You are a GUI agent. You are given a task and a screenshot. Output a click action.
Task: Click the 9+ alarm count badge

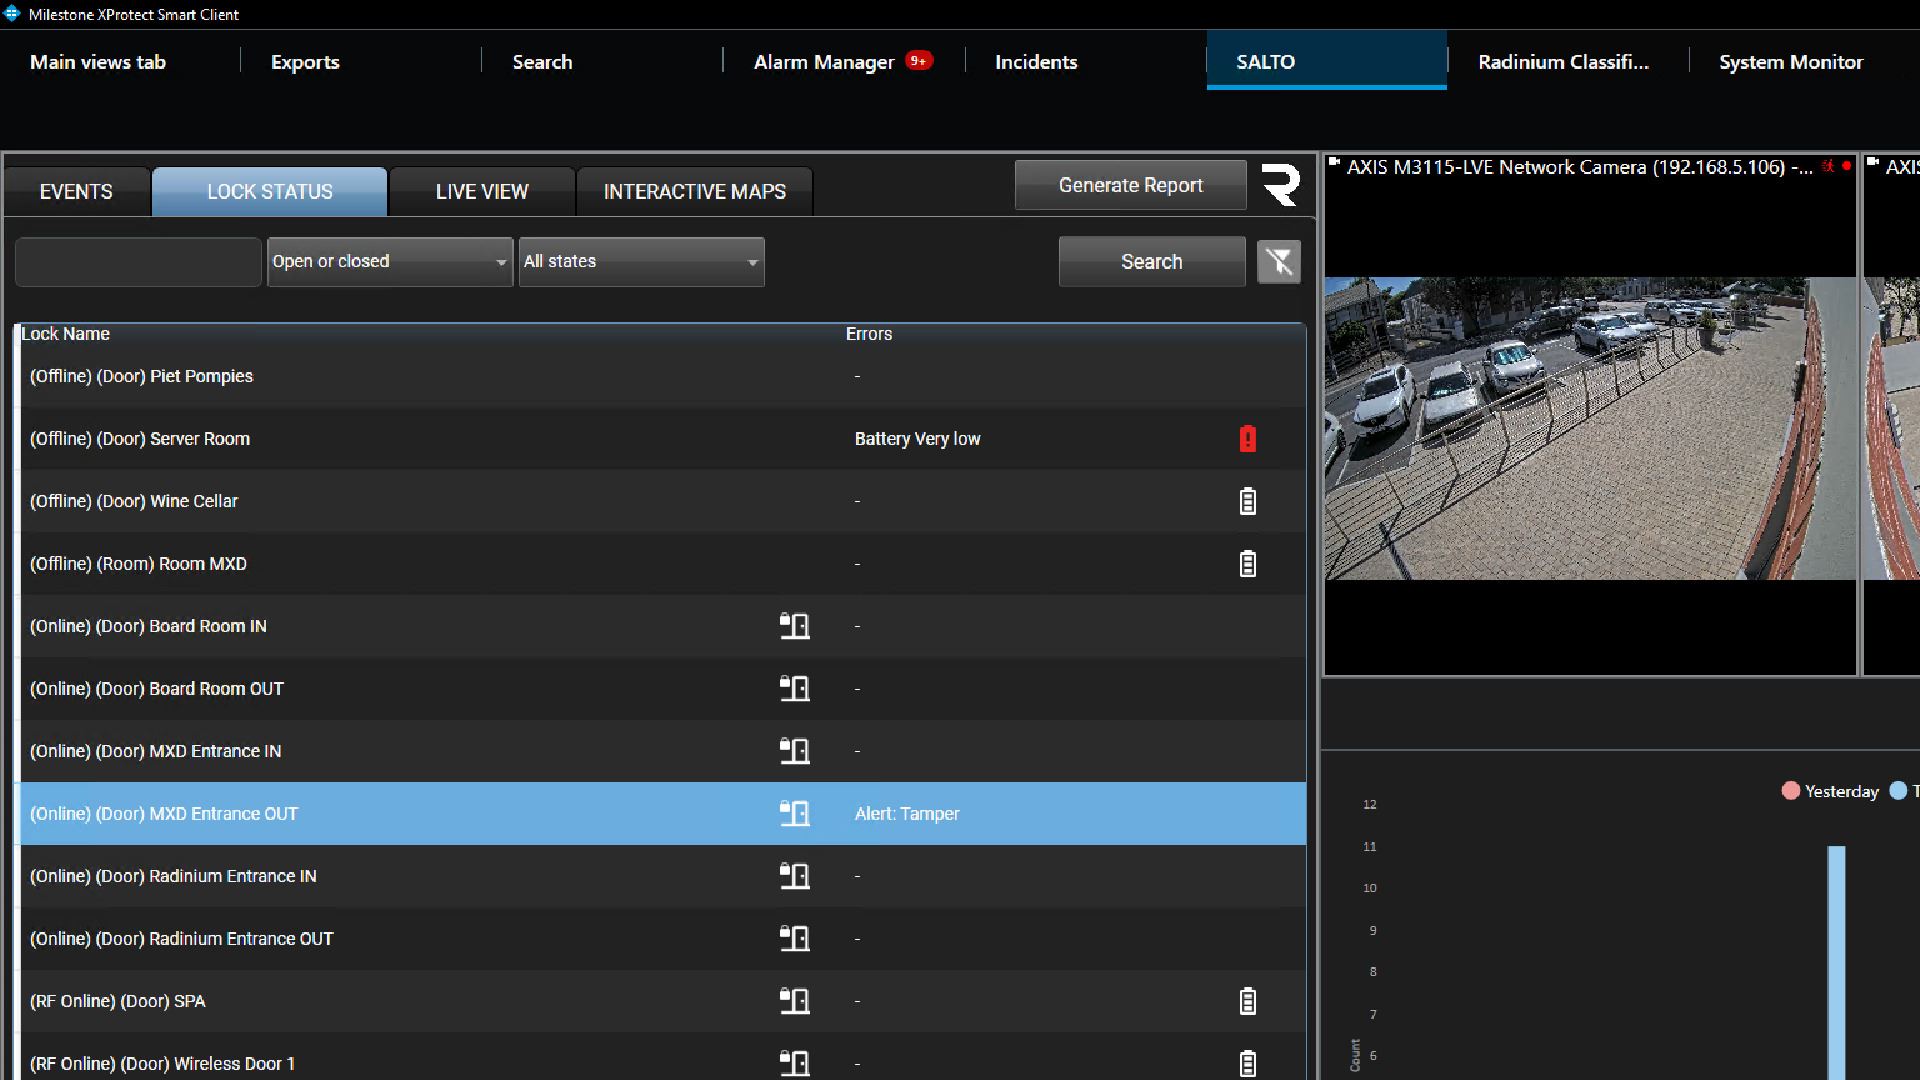click(918, 61)
